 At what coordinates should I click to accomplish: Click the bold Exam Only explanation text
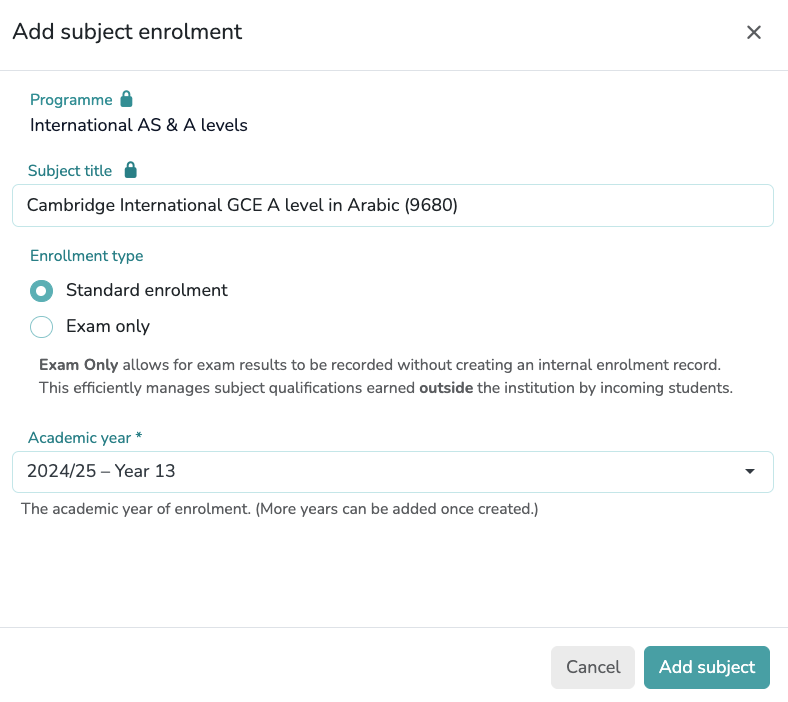tap(78, 365)
